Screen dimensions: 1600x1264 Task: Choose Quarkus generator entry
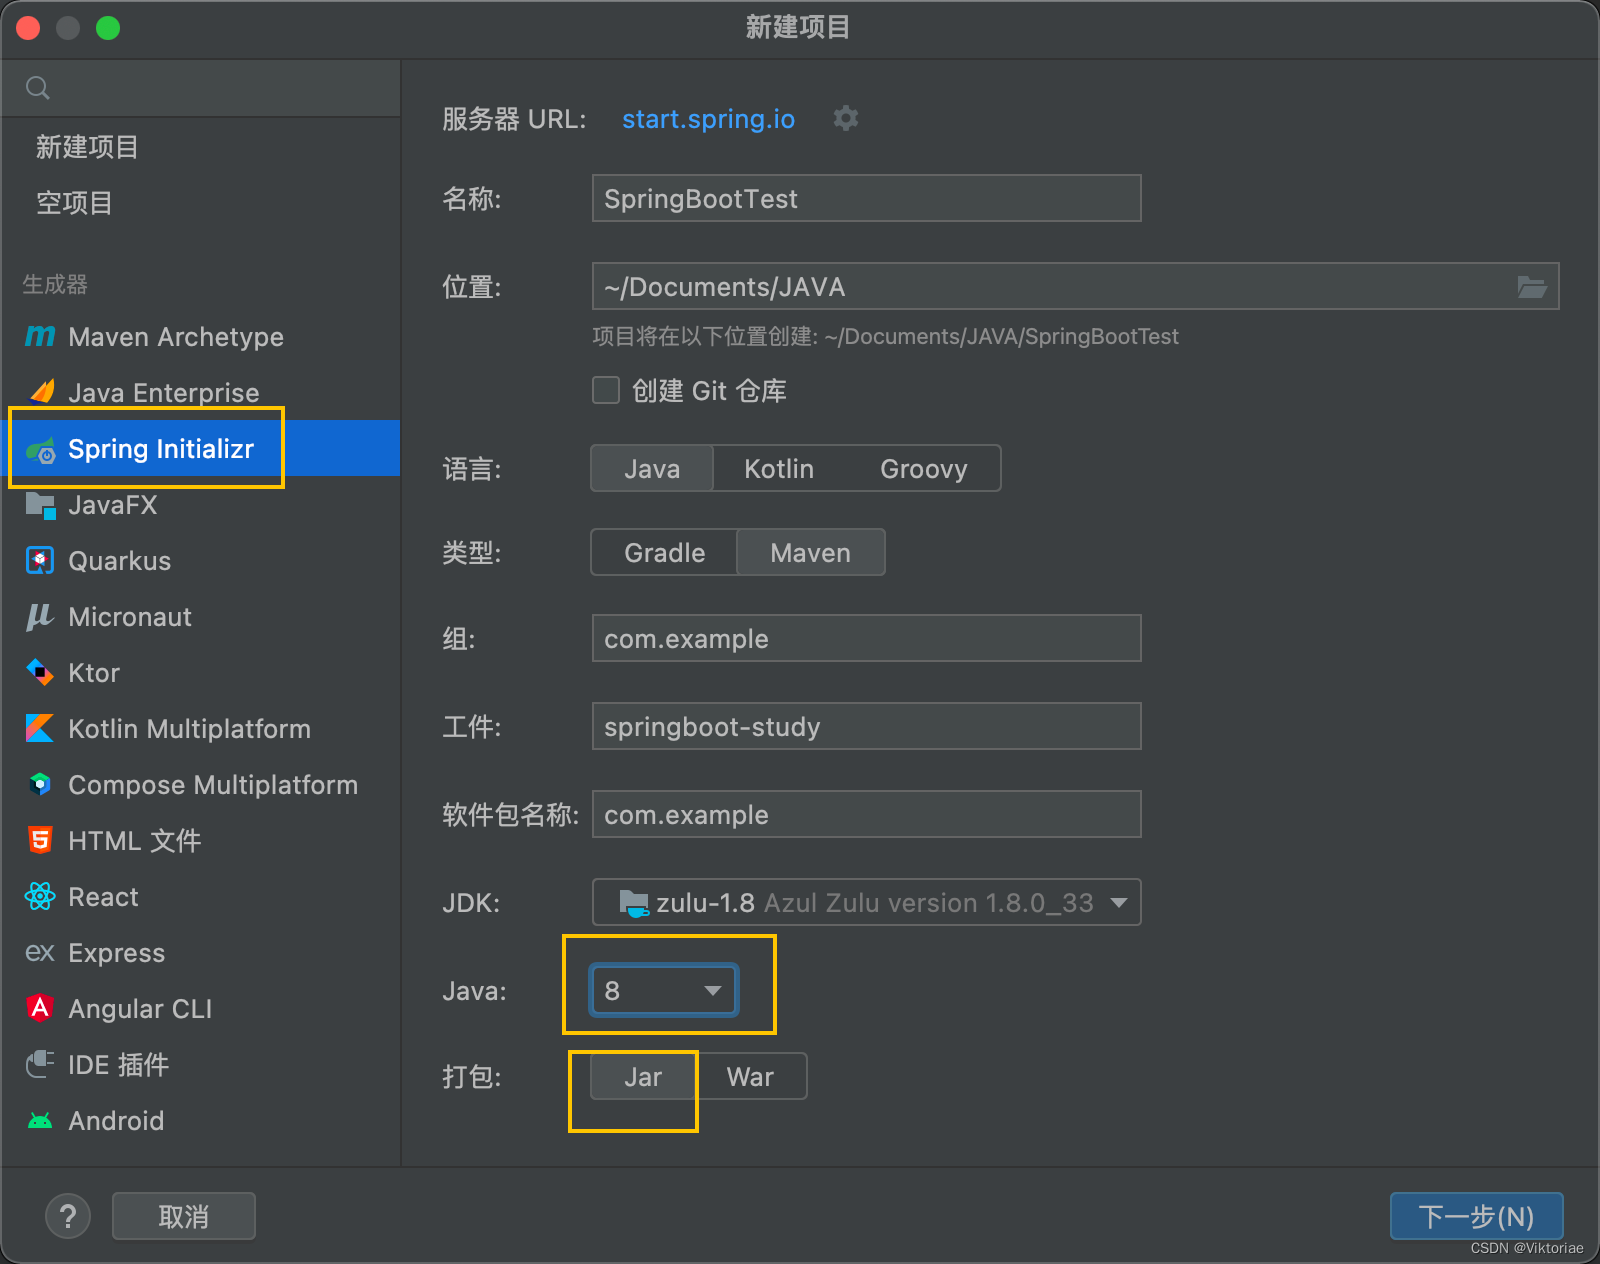point(200,560)
